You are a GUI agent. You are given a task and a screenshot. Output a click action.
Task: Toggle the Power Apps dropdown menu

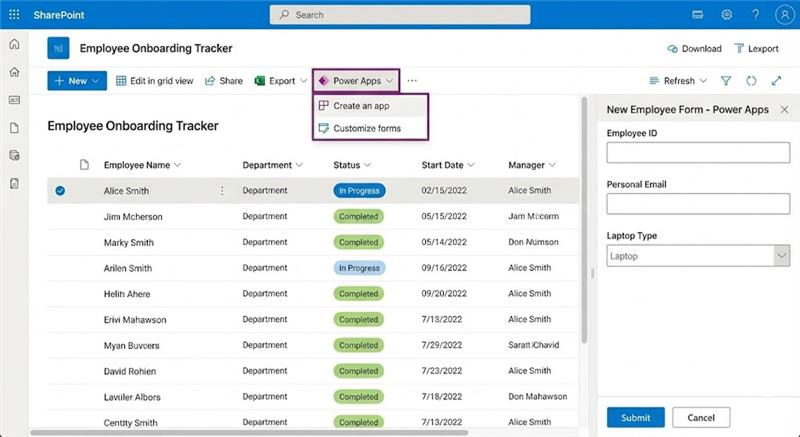tap(356, 81)
